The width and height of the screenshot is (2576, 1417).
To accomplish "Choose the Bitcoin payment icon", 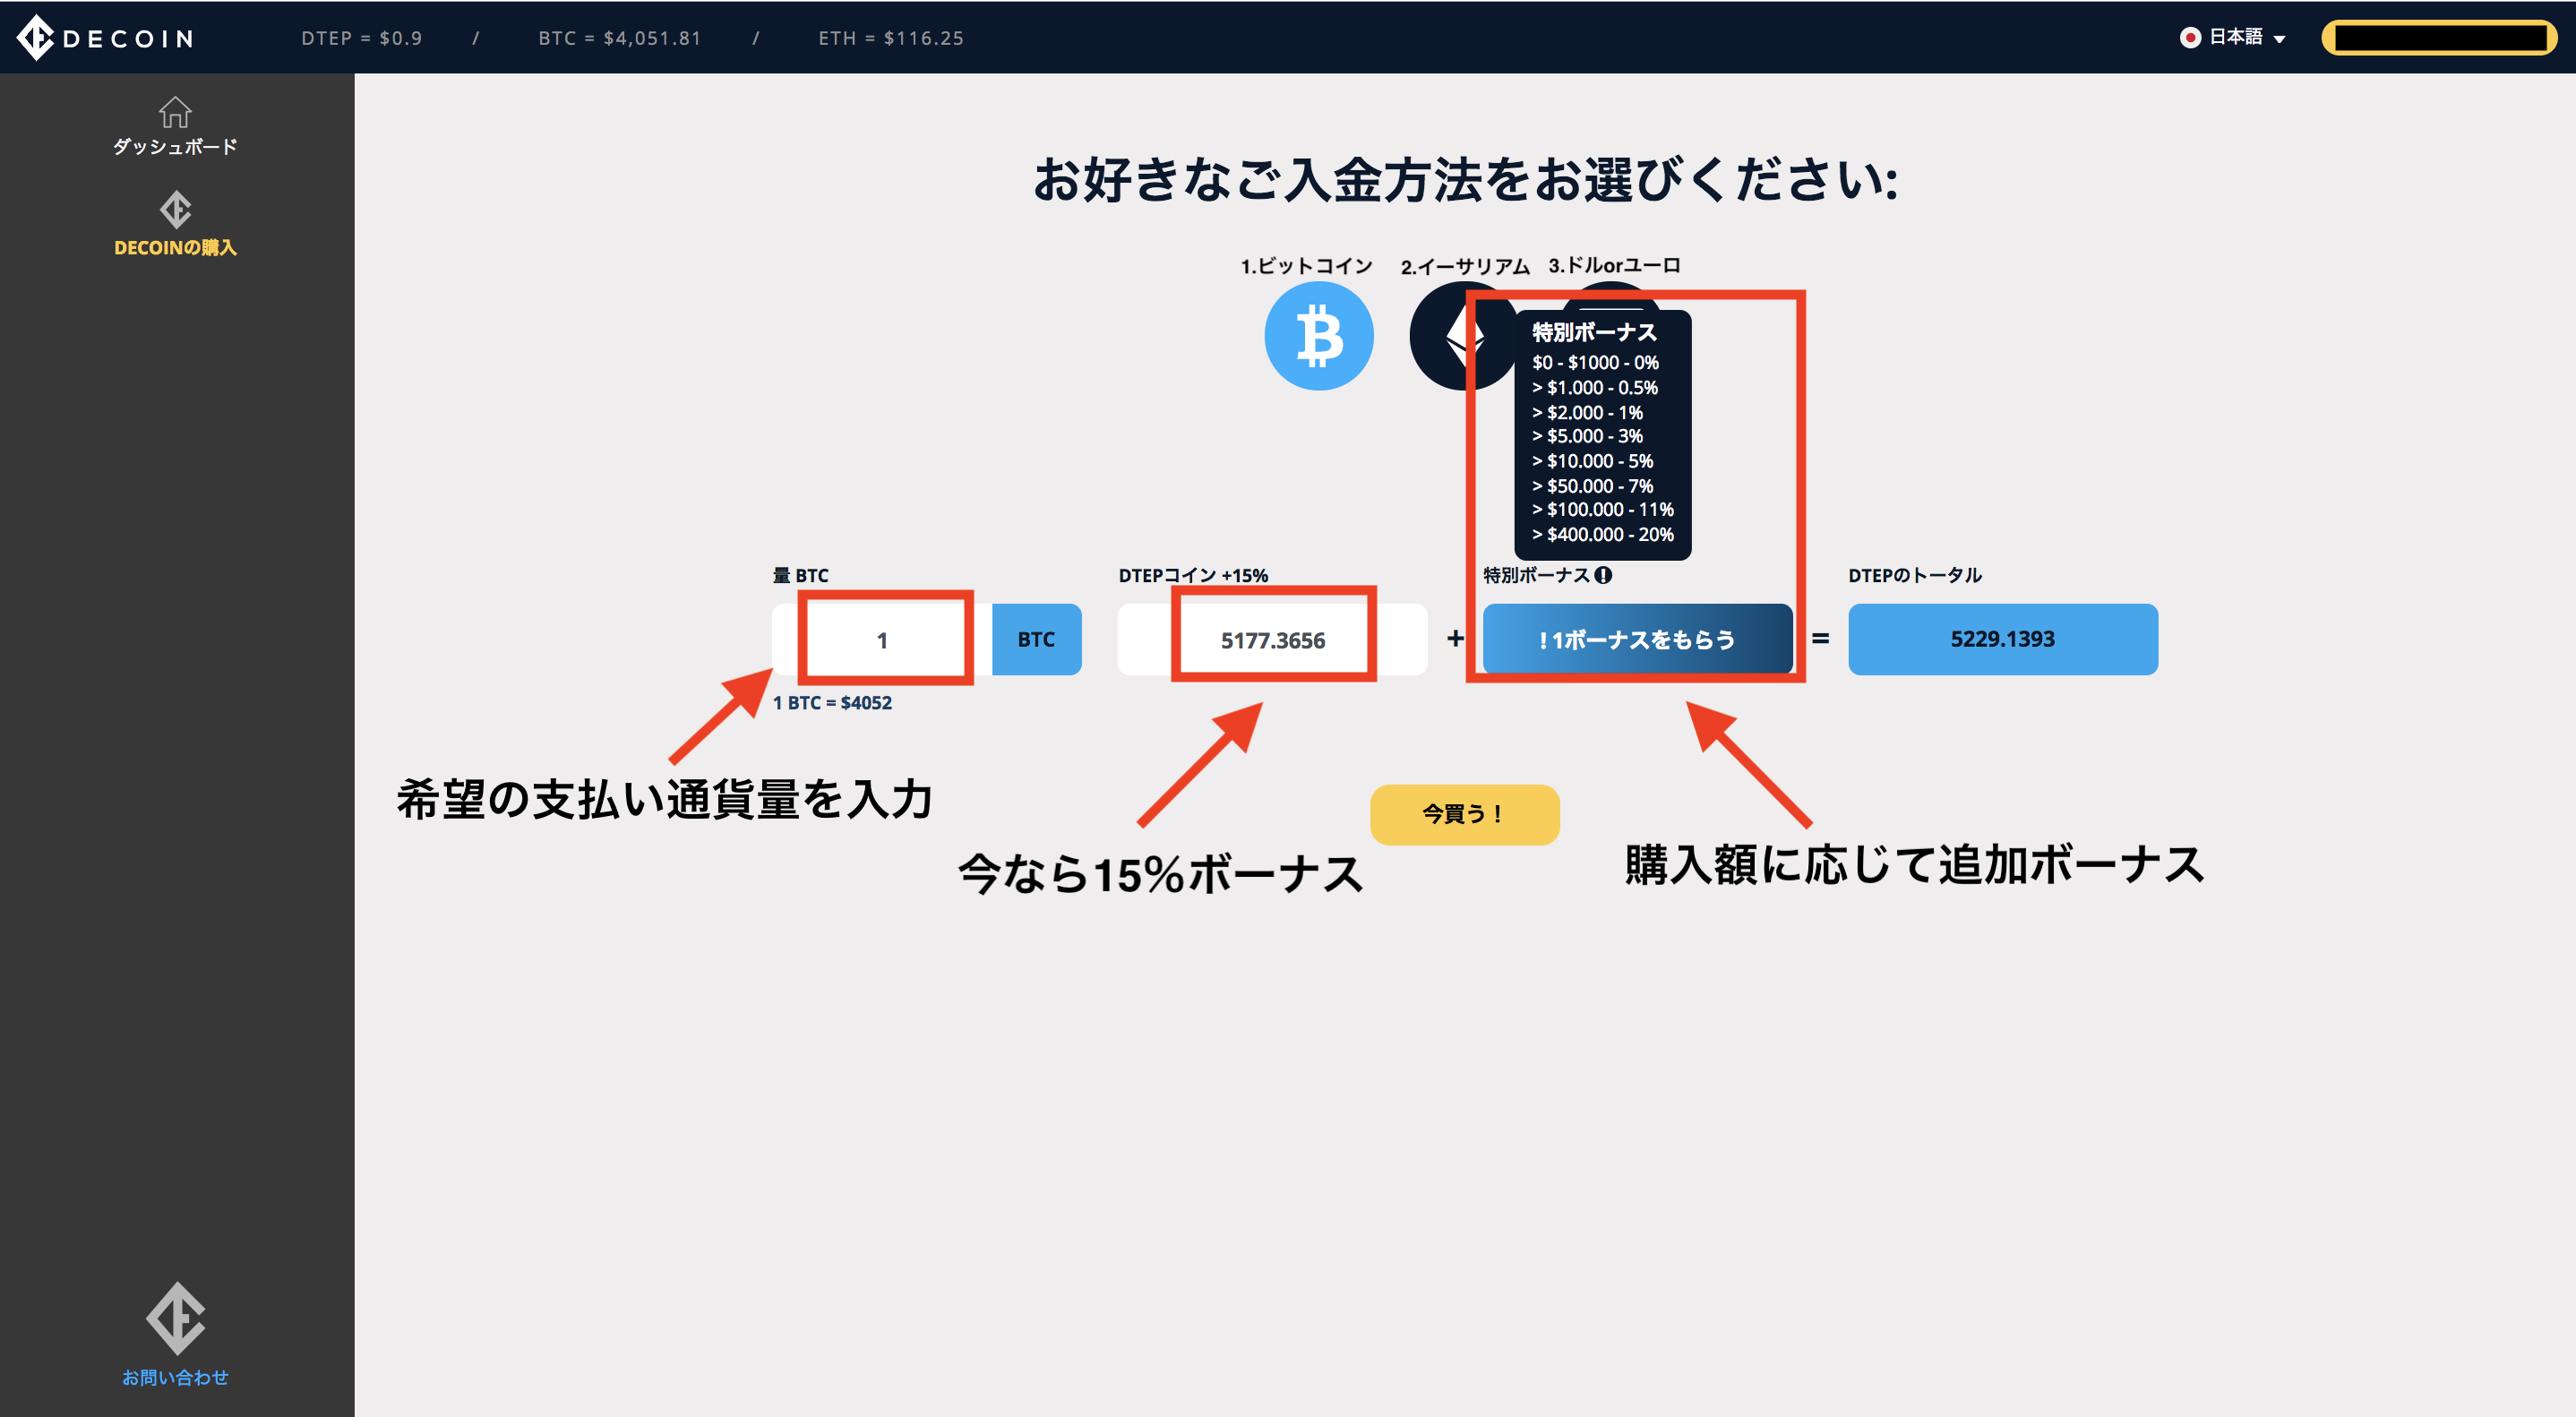I will tap(1319, 336).
